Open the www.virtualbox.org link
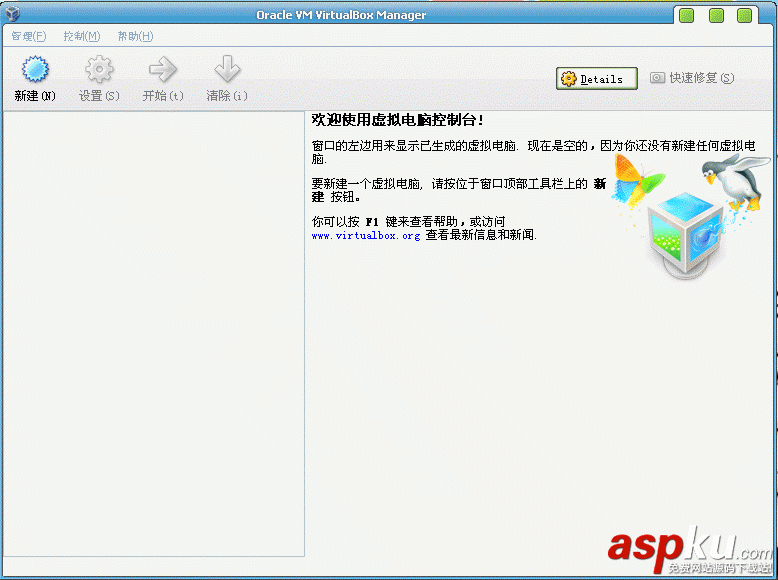This screenshot has width=778, height=580. (366, 236)
